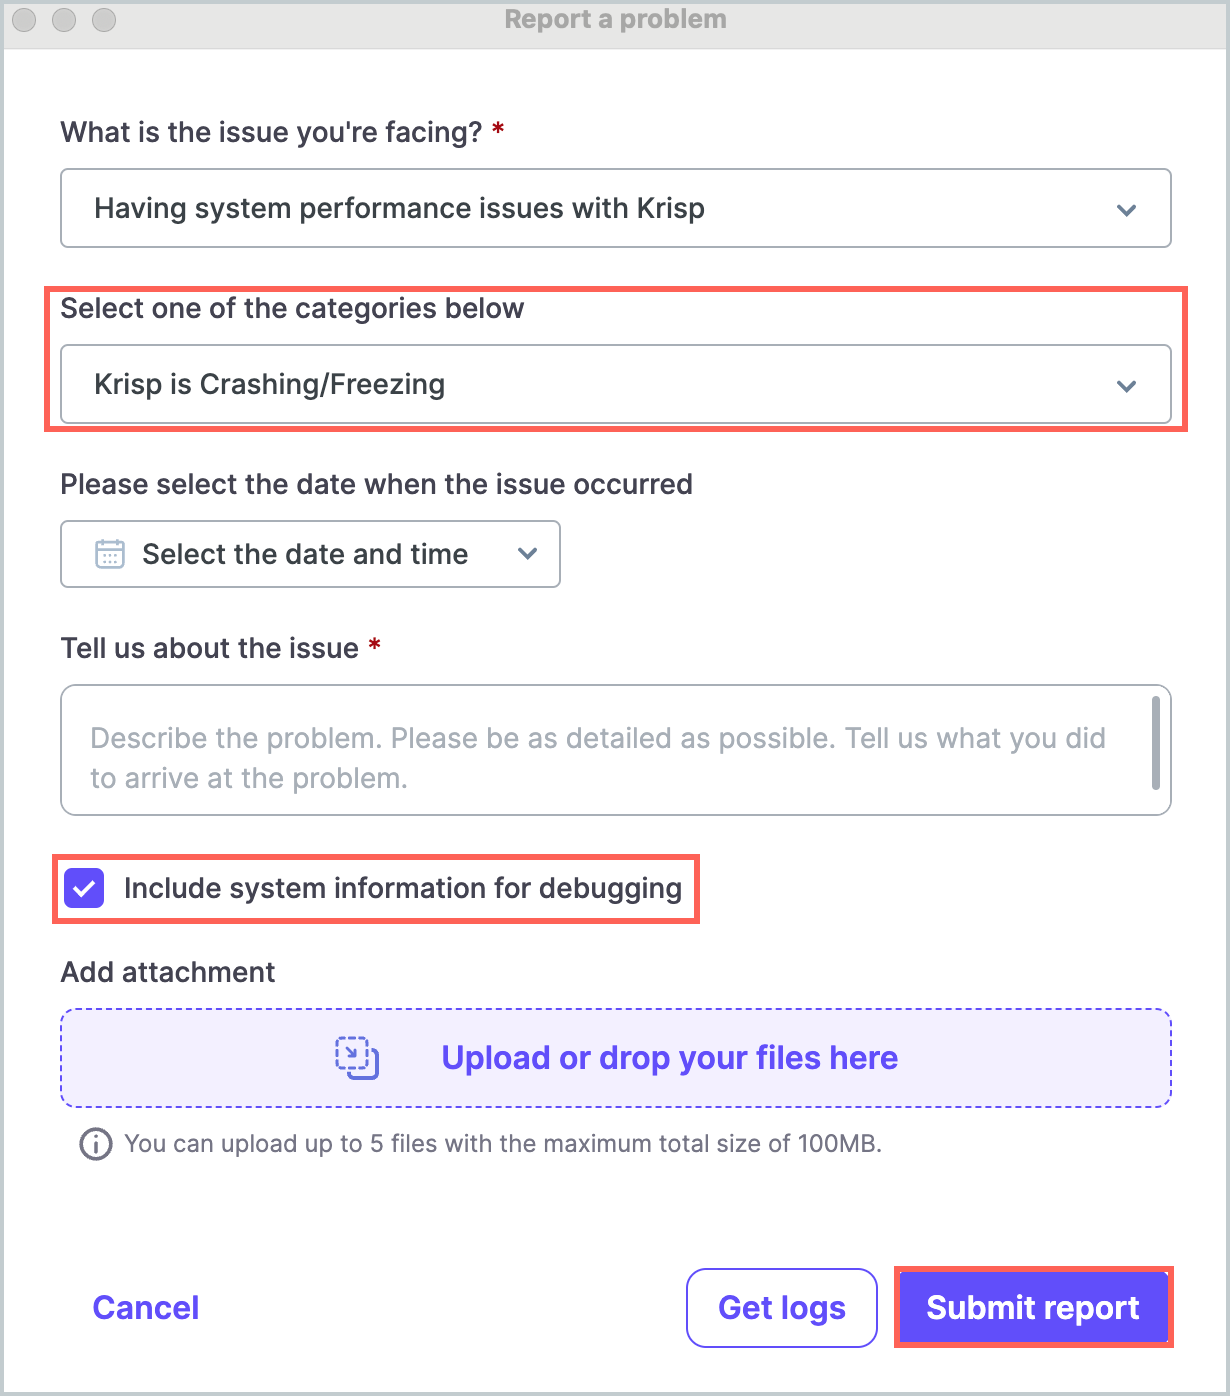
Task: Submit the problem report
Action: pos(1032,1308)
